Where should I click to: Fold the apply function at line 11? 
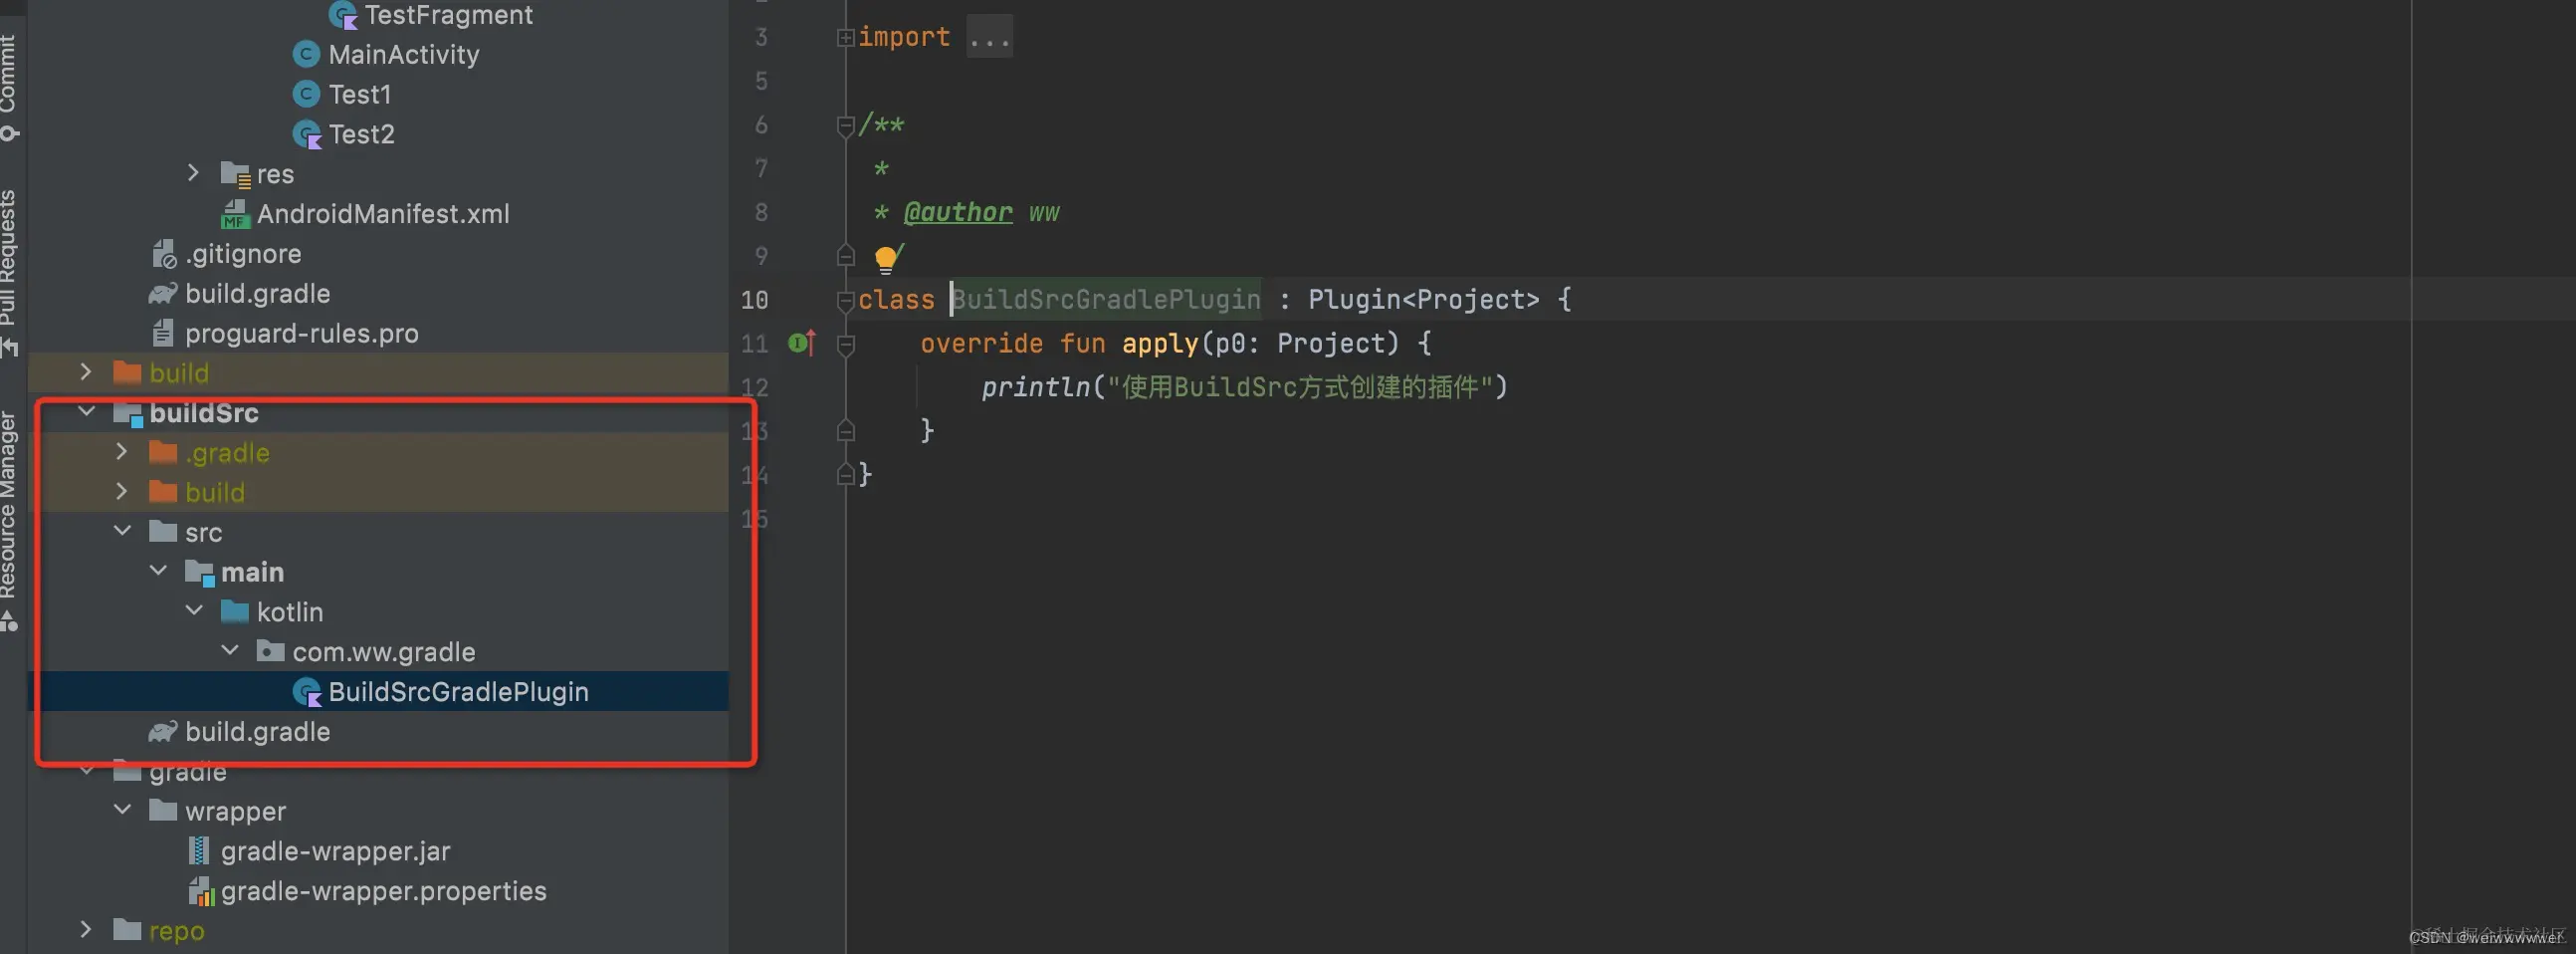(x=845, y=345)
